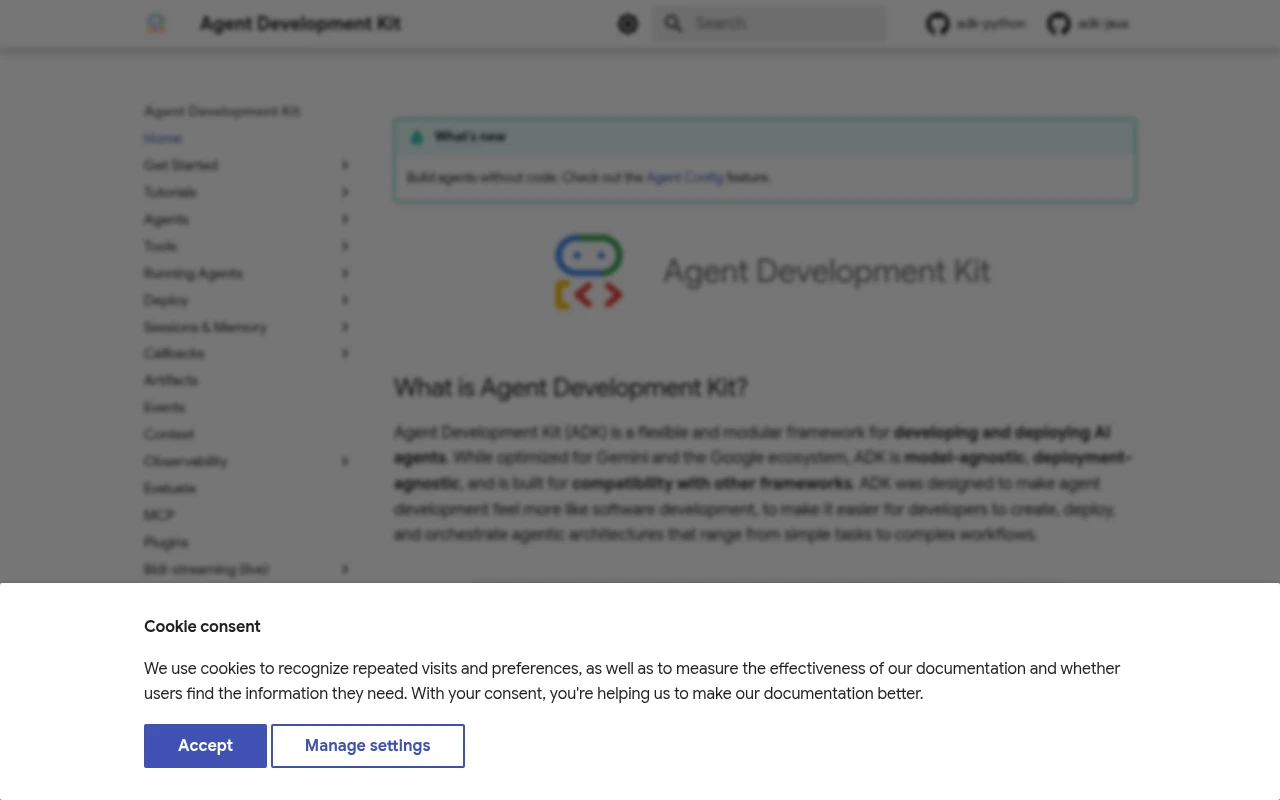
Task: Click the Agent Development Kit logo illustration
Action: pyautogui.click(x=589, y=272)
